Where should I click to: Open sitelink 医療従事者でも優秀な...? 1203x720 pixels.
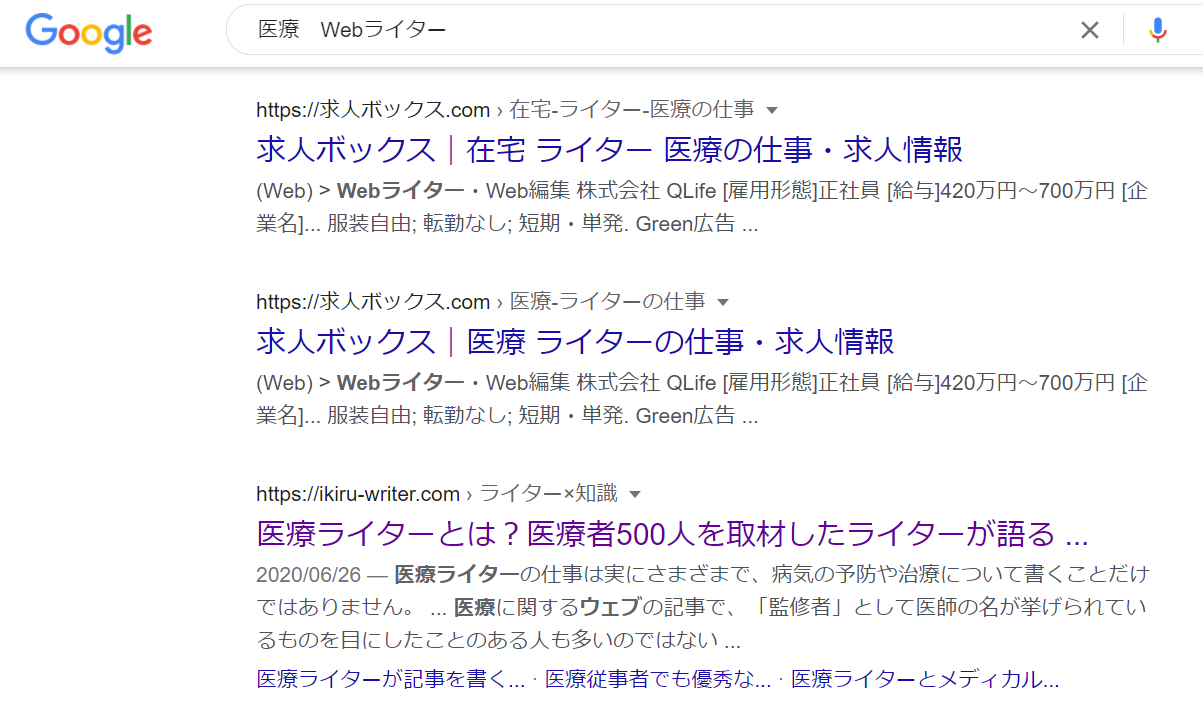(x=658, y=680)
